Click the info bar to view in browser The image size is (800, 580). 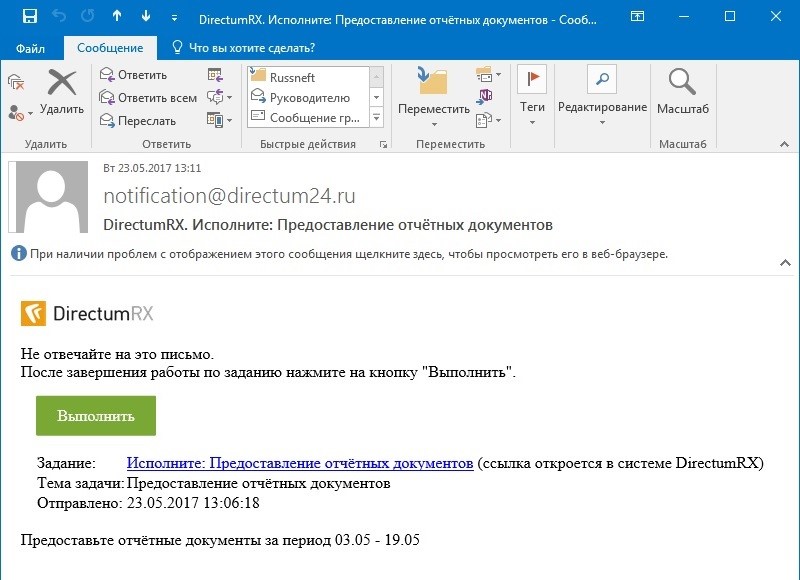[339, 254]
